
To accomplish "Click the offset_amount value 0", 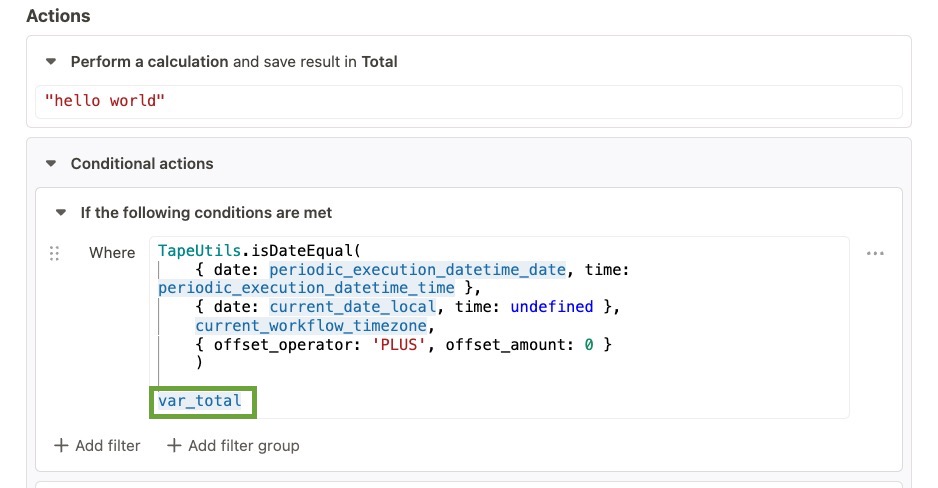I will pos(590,345).
